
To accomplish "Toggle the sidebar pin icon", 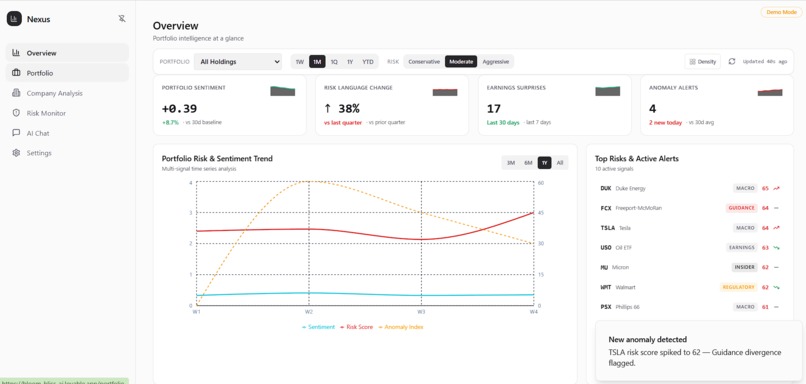I will click(122, 19).
